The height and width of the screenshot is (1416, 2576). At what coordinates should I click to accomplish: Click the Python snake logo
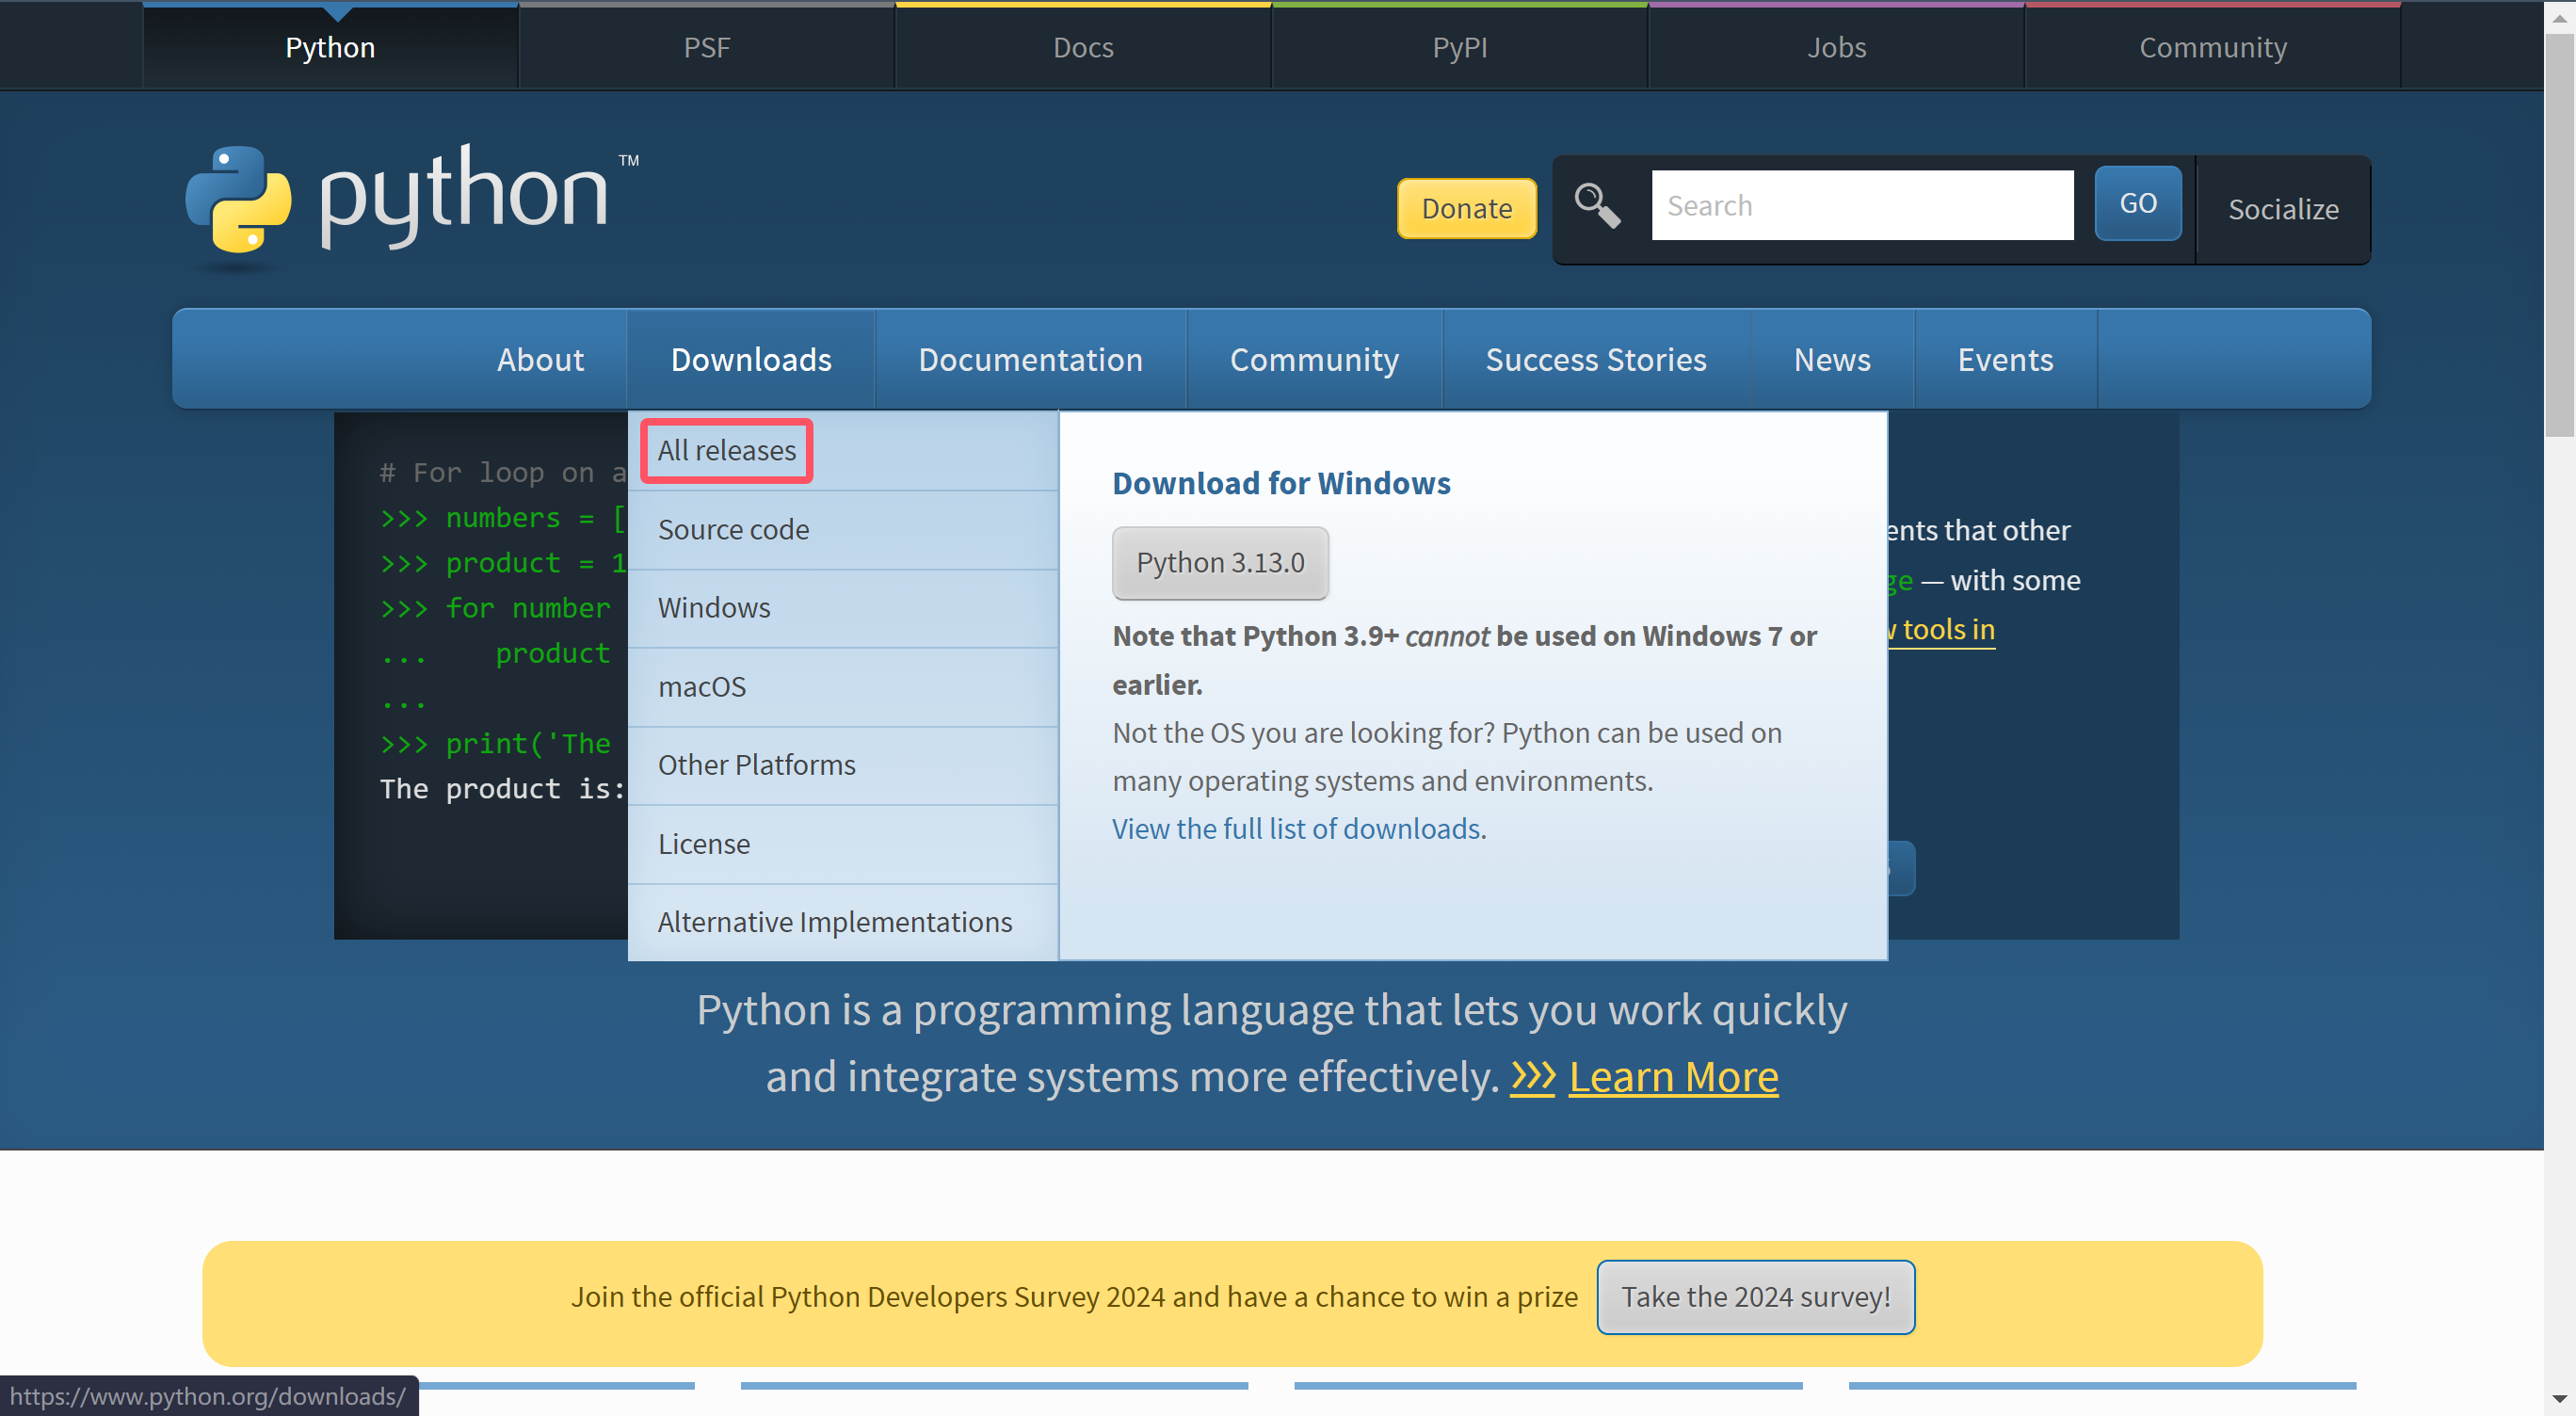[239, 199]
